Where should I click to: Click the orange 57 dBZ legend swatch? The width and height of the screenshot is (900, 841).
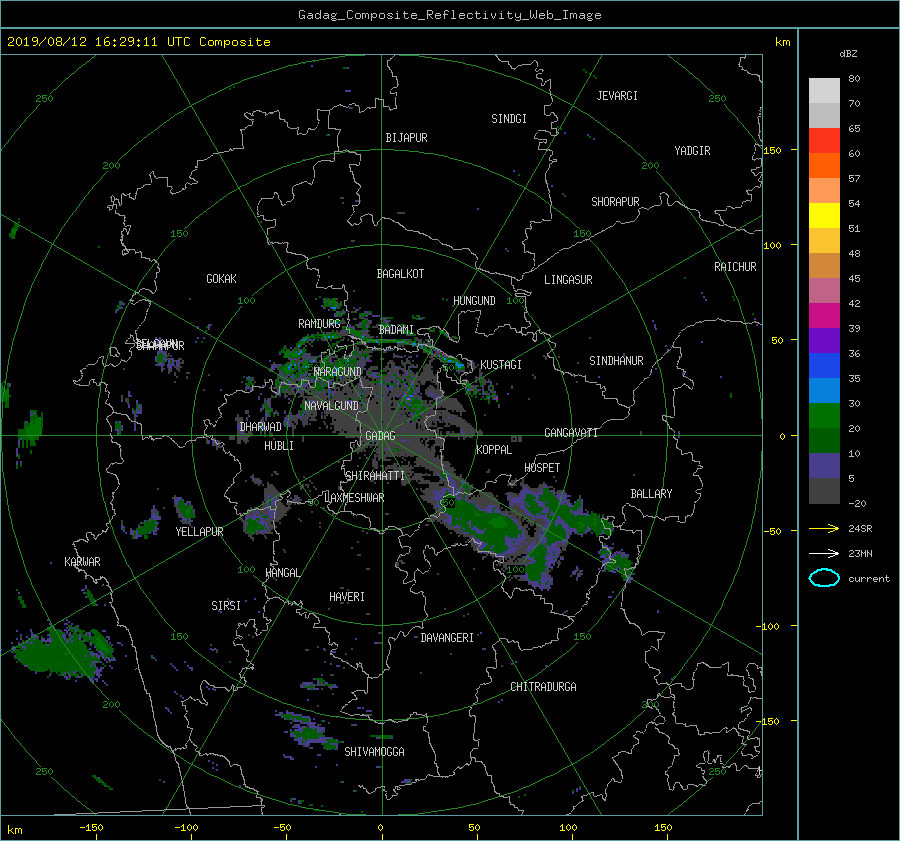tap(824, 166)
